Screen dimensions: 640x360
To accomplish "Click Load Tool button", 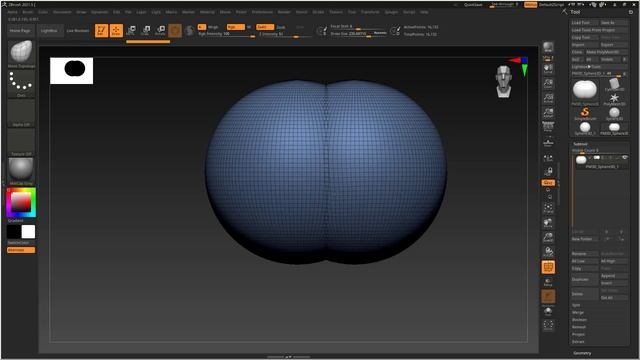I will coord(584,23).
